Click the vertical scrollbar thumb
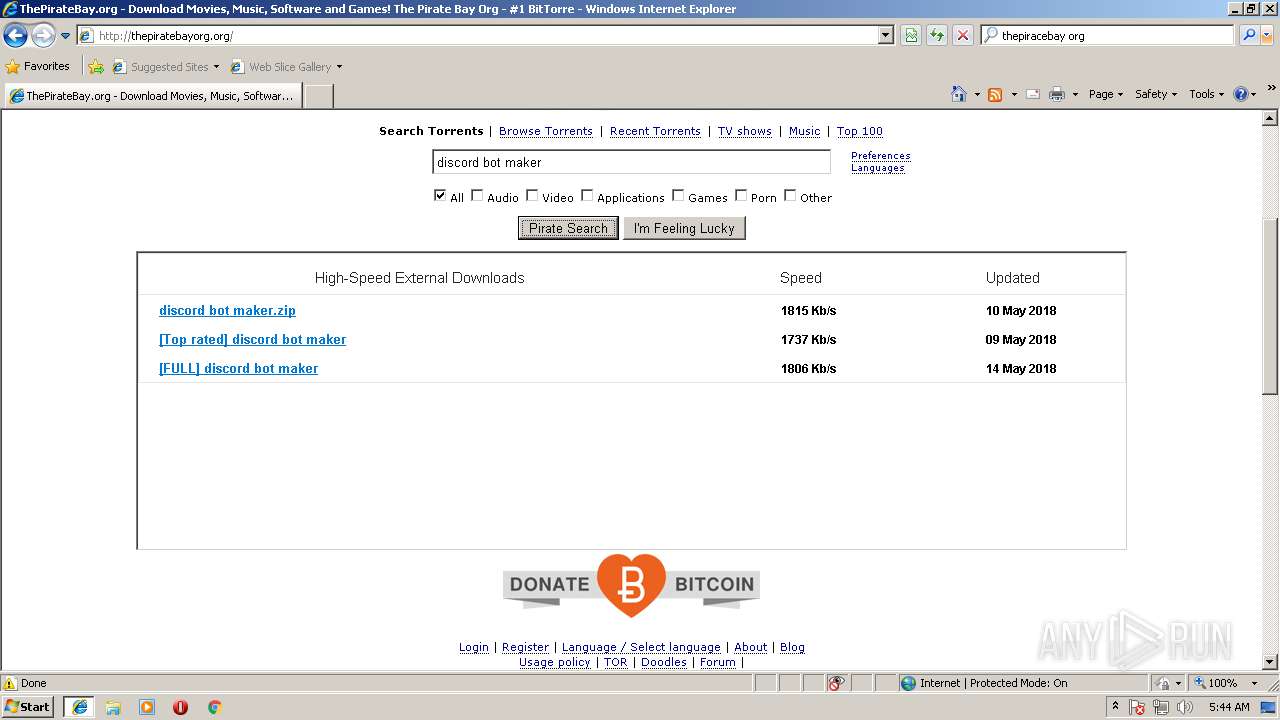1280x720 pixels. tap(1270, 305)
